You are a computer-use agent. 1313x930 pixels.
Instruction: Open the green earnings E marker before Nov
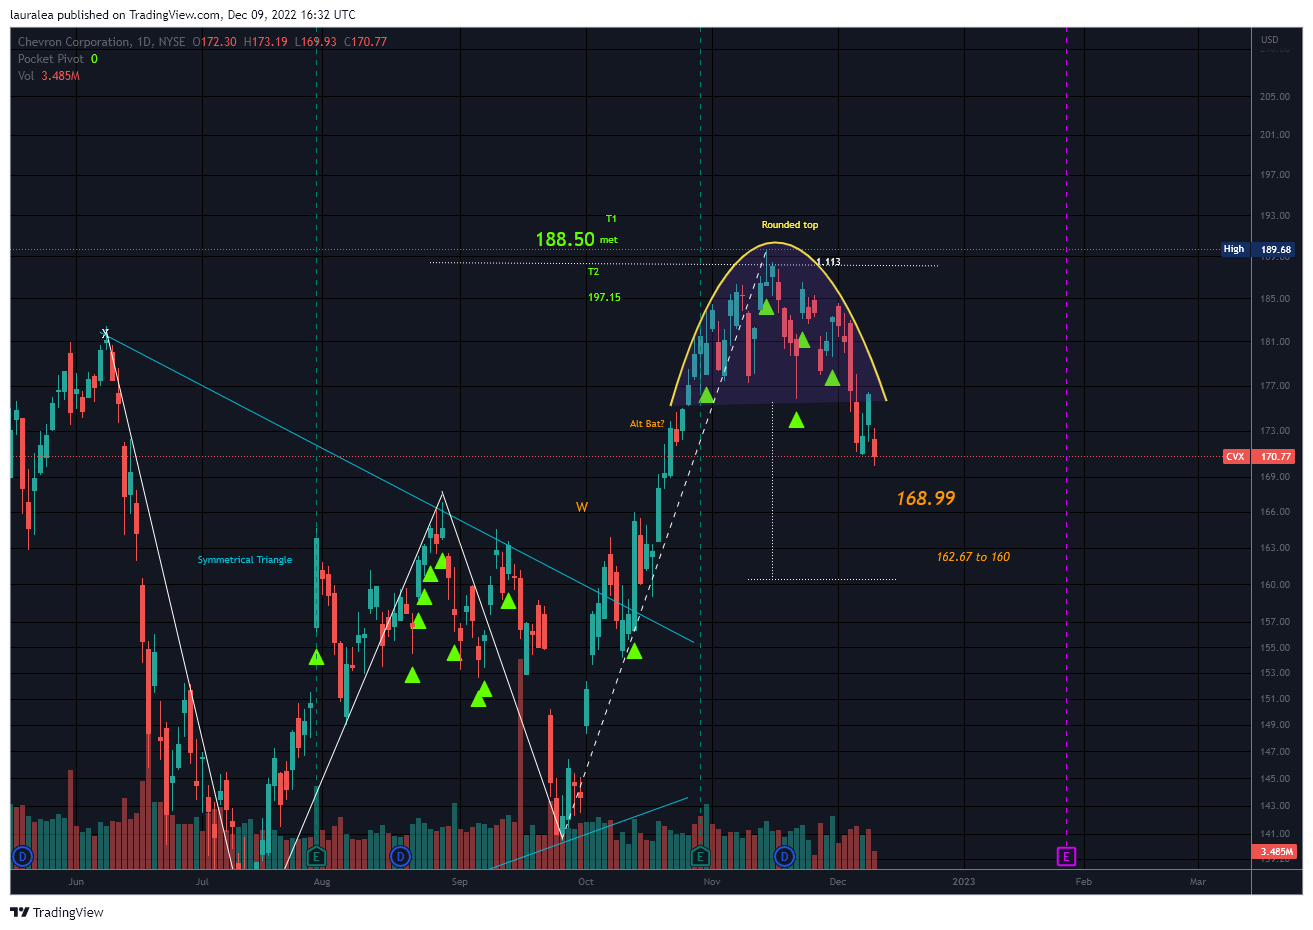[700, 856]
